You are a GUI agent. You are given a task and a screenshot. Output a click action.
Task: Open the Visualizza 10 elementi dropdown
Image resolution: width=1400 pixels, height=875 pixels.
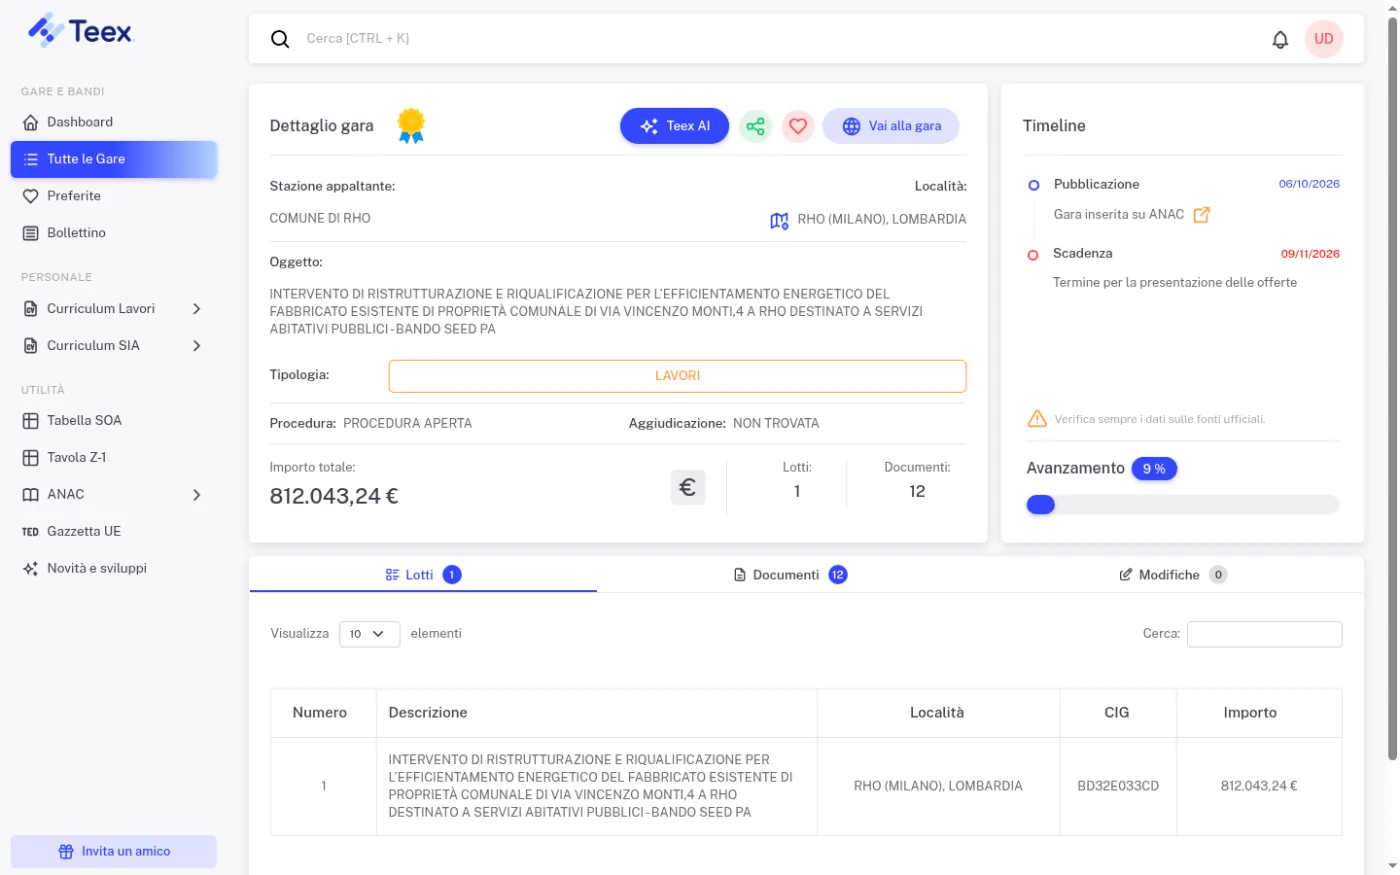(369, 634)
